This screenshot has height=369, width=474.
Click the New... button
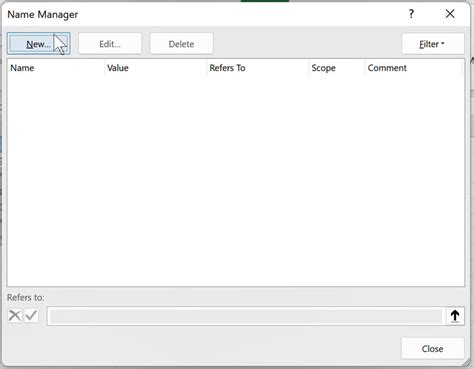(x=39, y=44)
